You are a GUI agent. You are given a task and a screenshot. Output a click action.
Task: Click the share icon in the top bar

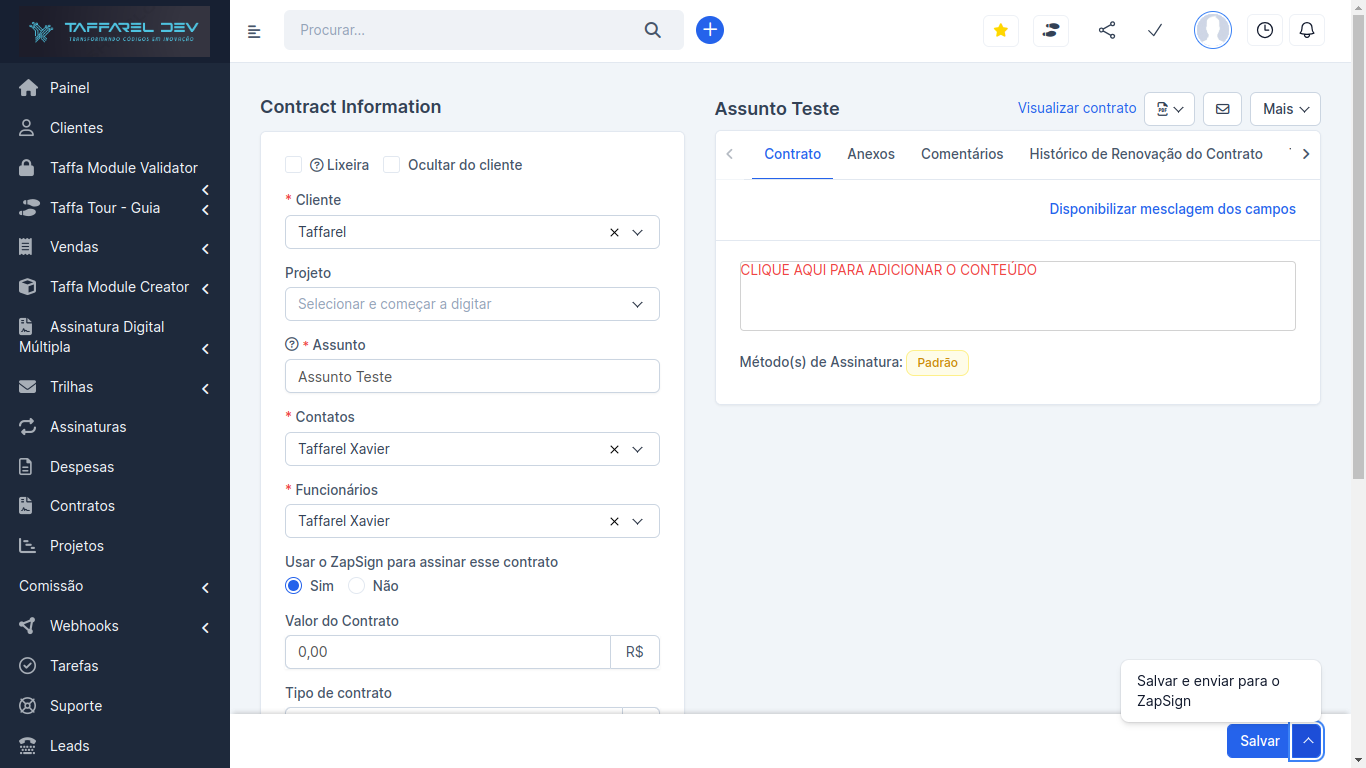click(x=1107, y=30)
